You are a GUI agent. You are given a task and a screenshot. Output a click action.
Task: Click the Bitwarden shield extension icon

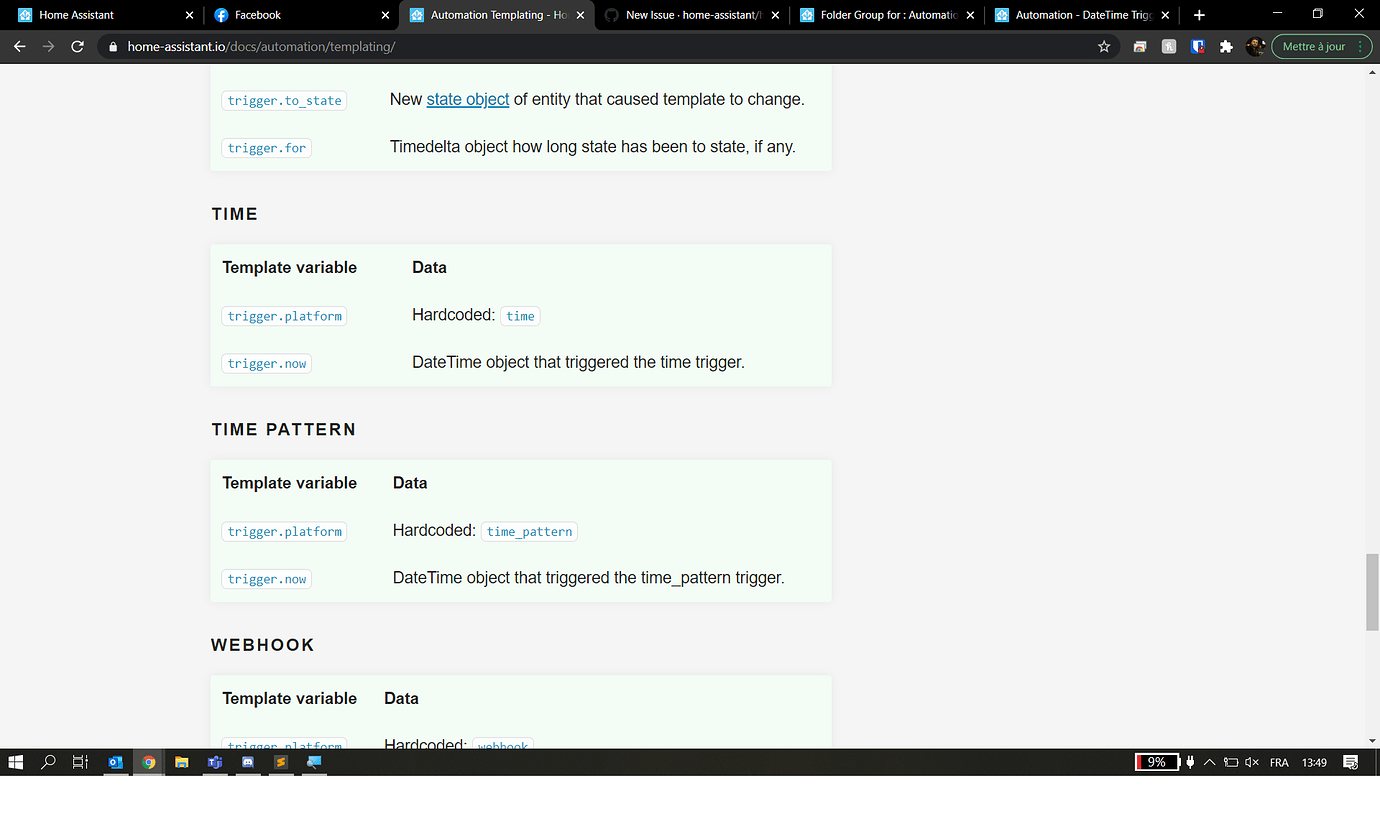pyautogui.click(x=1198, y=47)
